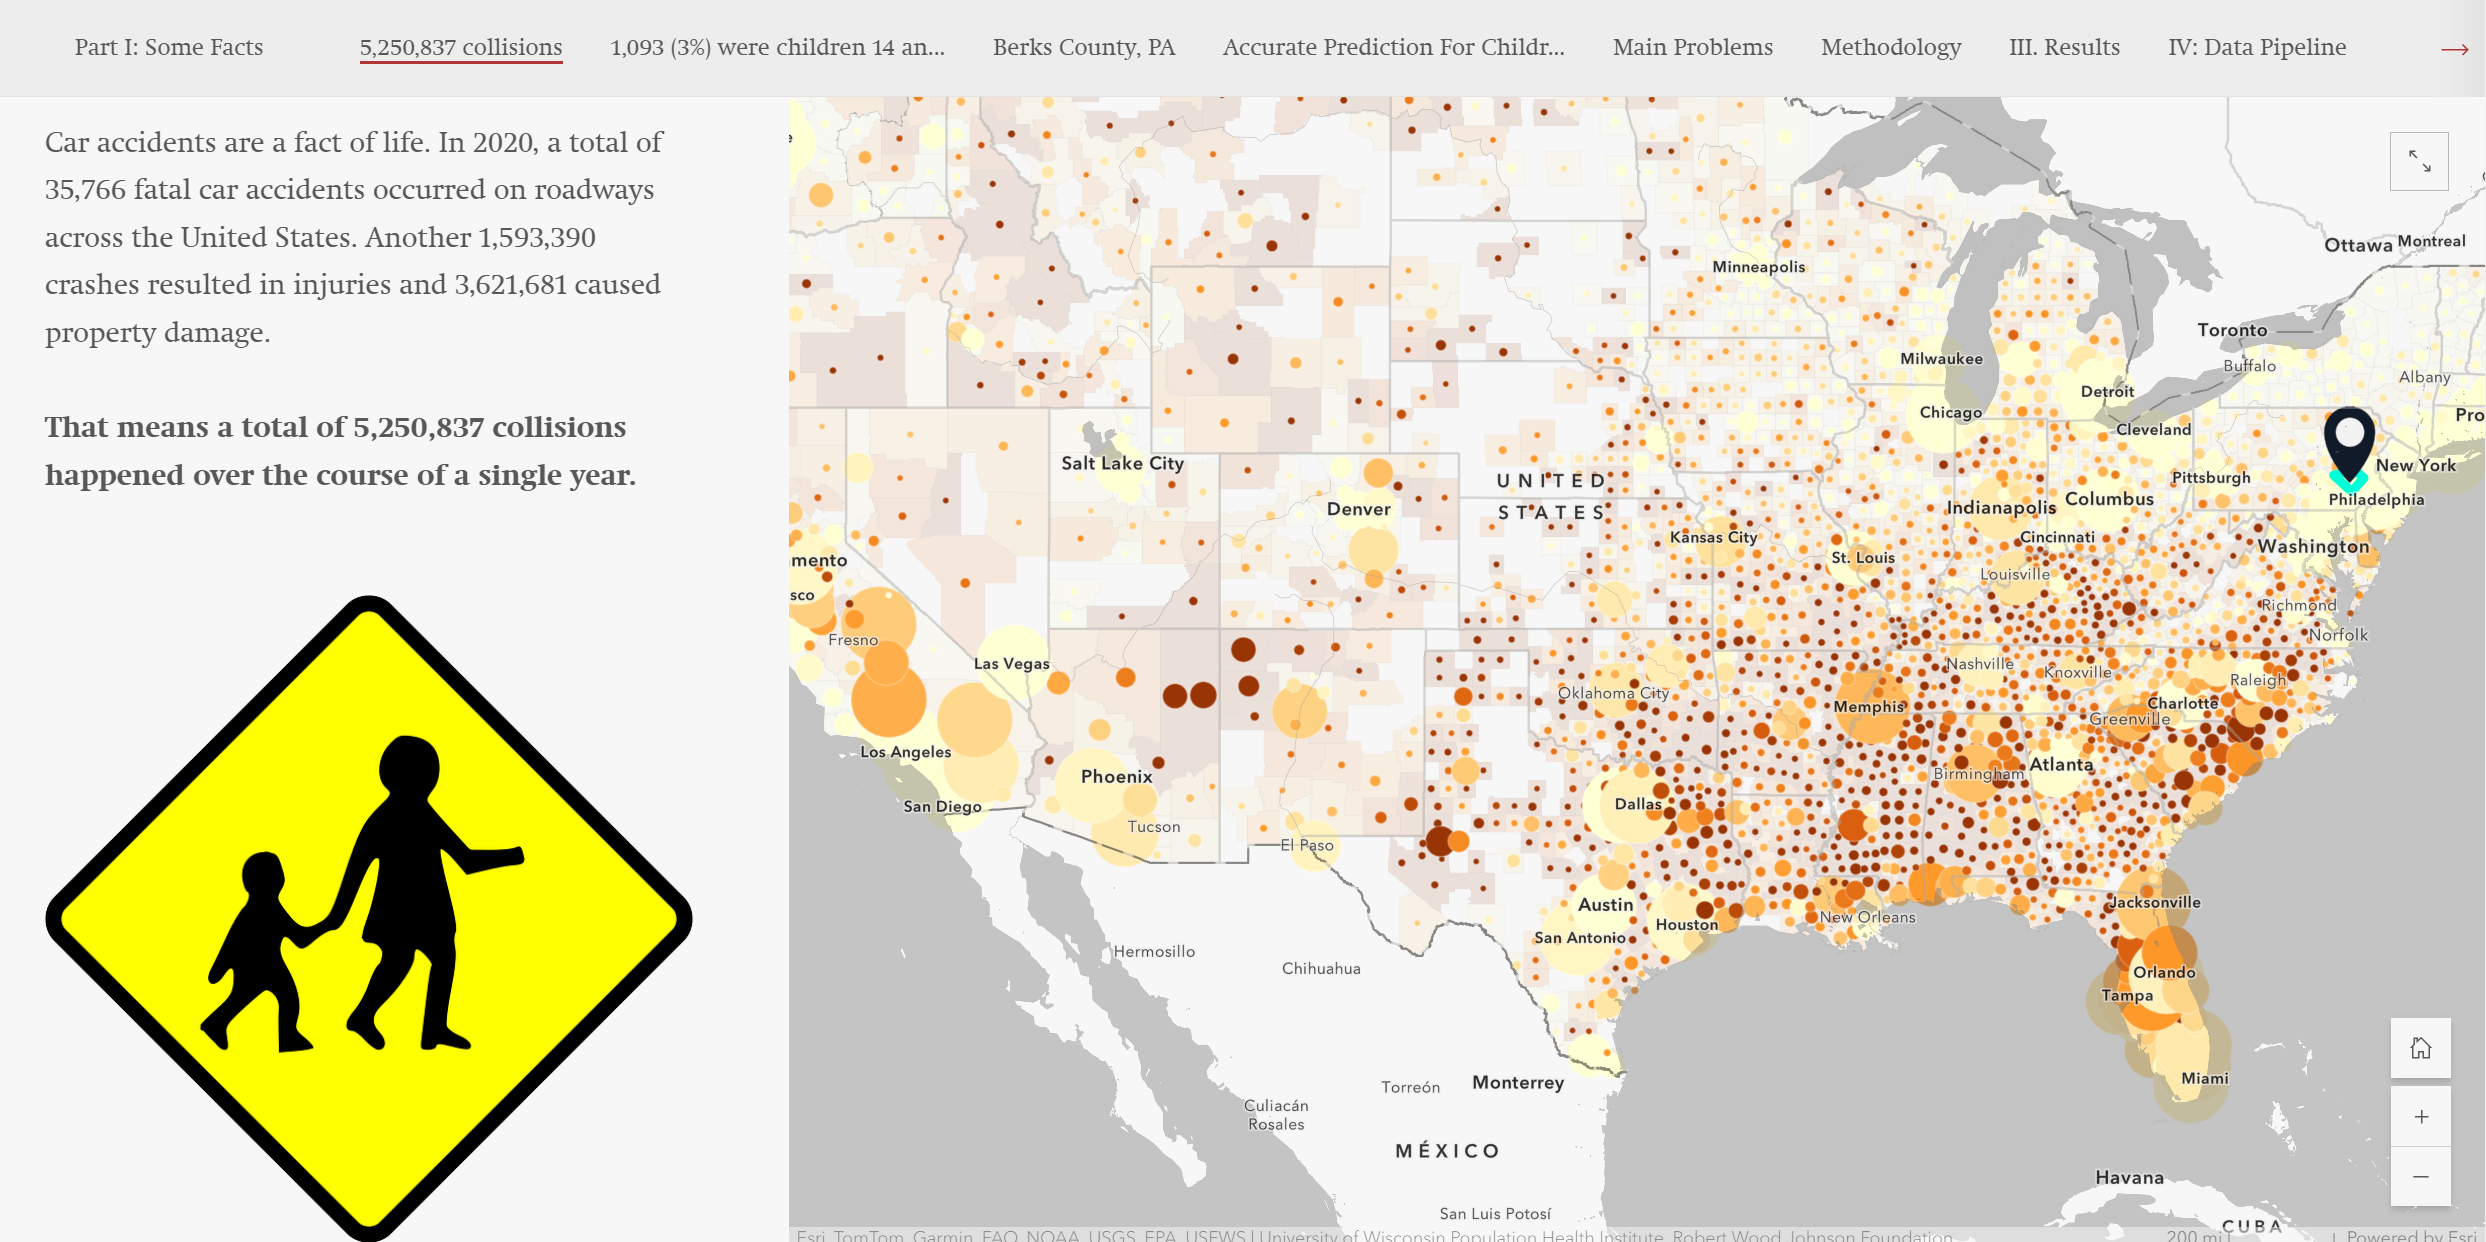Zoom in on the map
2486x1242 pixels.
coord(2420,1117)
